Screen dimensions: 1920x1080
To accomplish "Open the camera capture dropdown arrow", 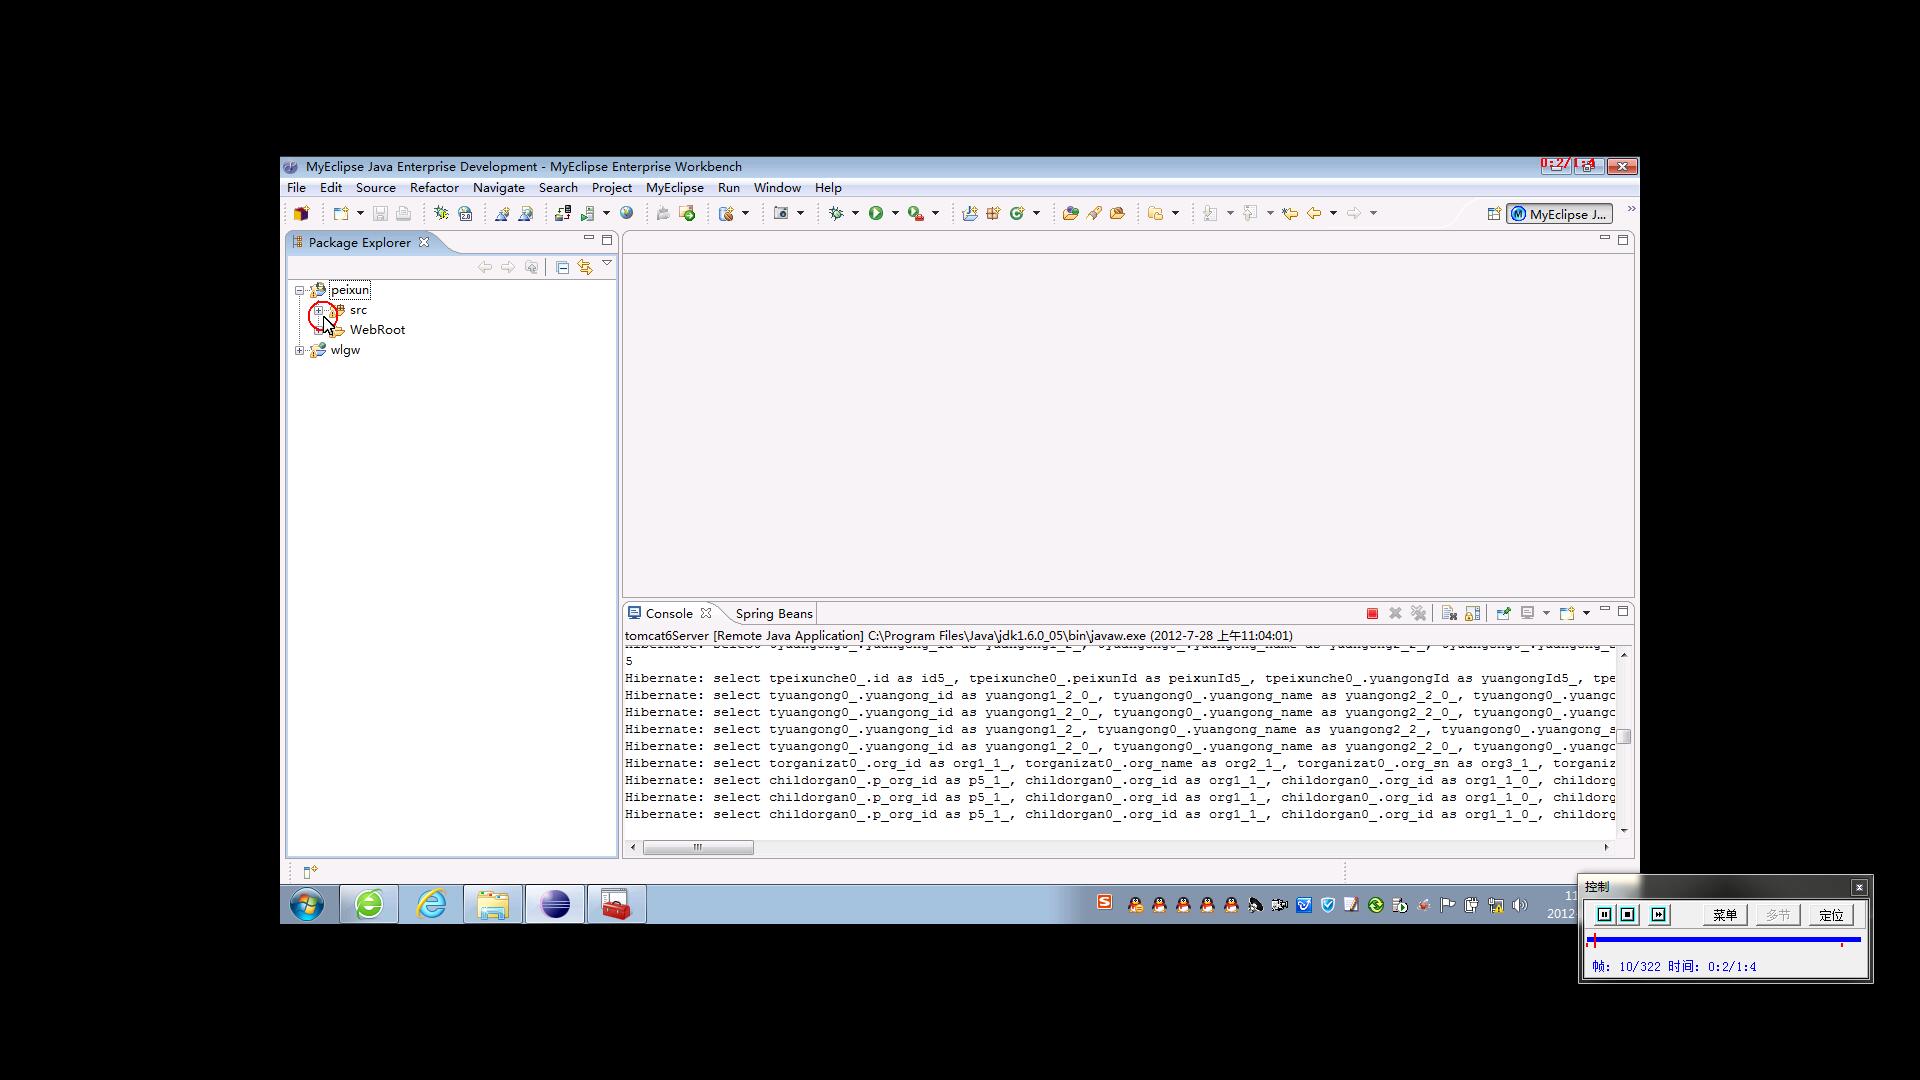I will click(x=801, y=213).
